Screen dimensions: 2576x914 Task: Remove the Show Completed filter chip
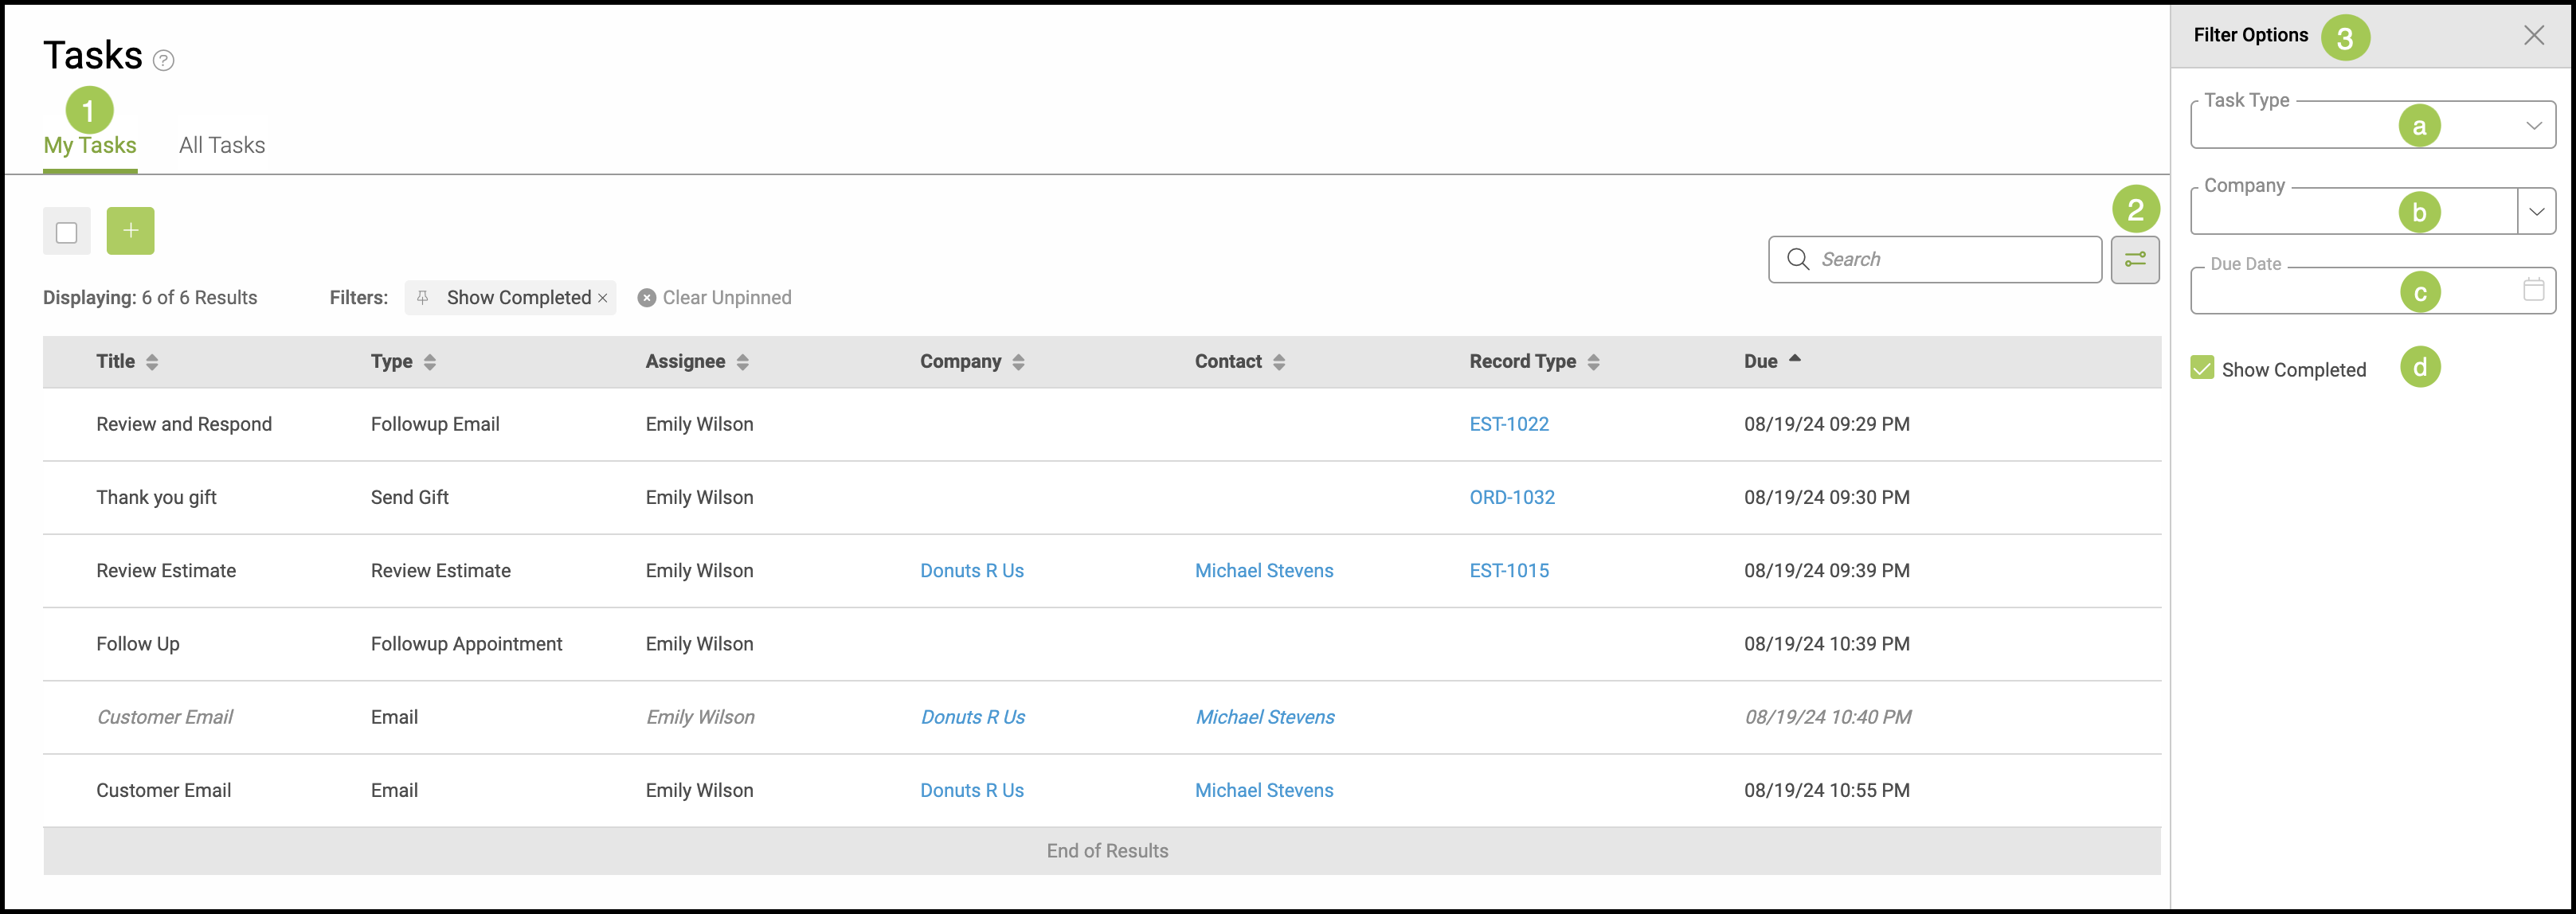(603, 298)
